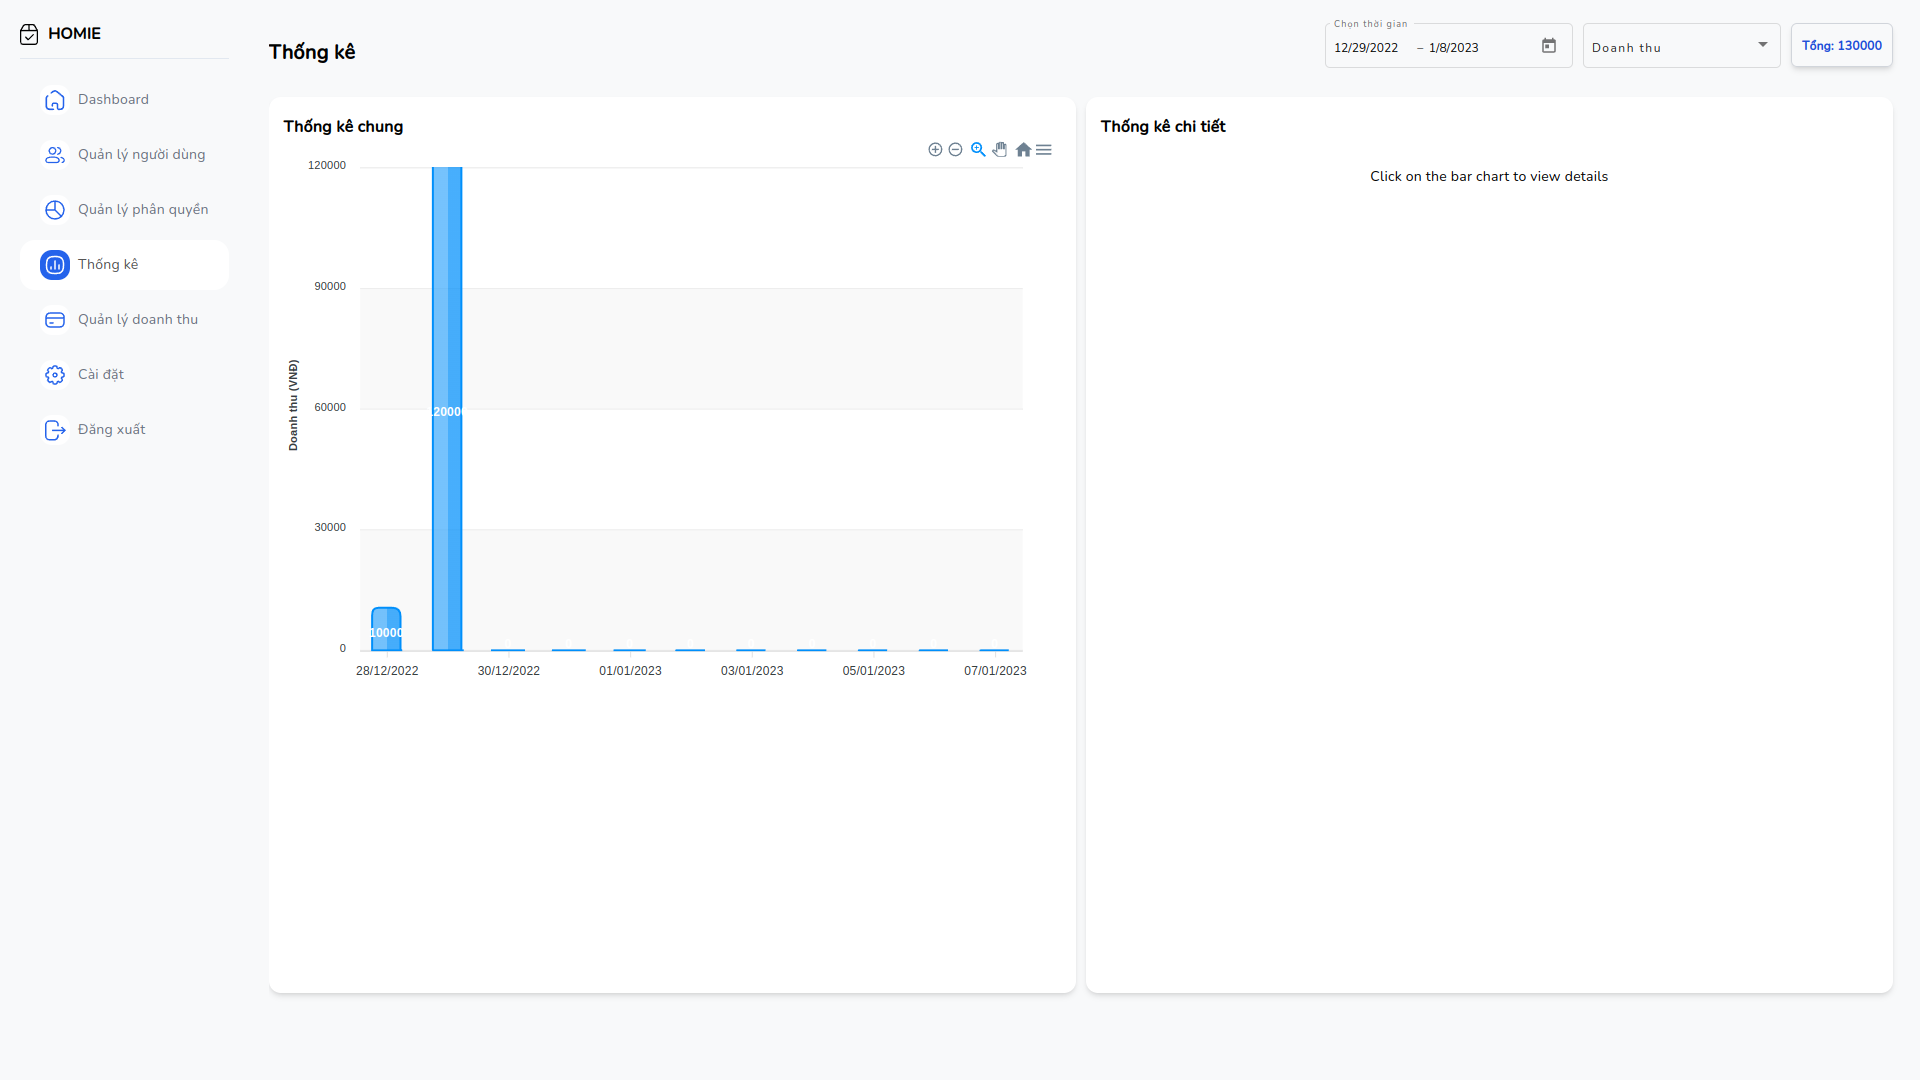Toggle the selection zoom magnifier tool
Viewport: 1920px width, 1080px height.
tap(978, 150)
